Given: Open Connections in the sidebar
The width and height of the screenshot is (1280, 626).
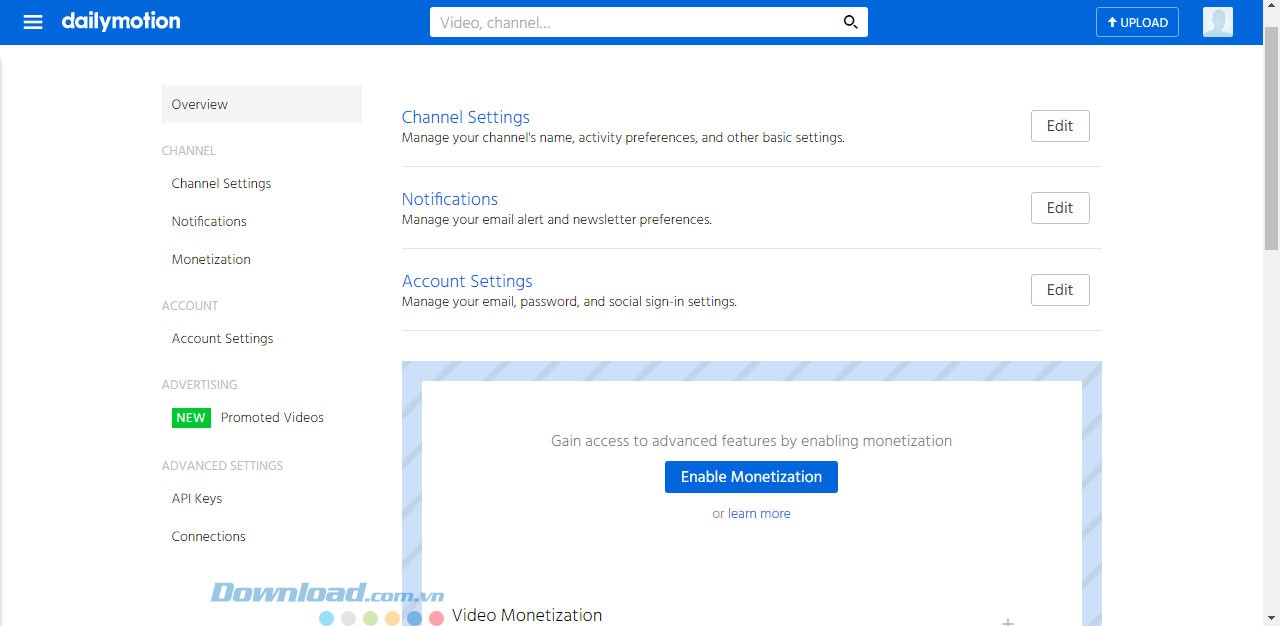Looking at the screenshot, I should coord(208,537).
